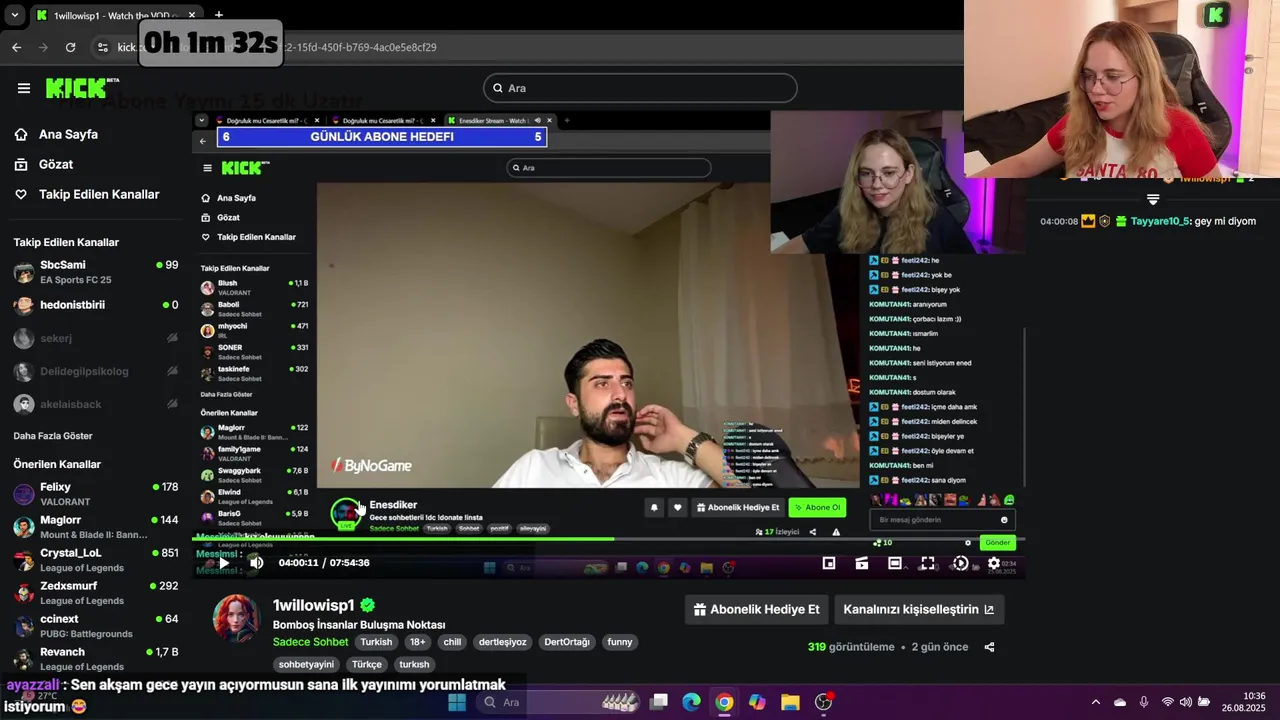Expand hidden system tray icons chevron

pos(1095,702)
